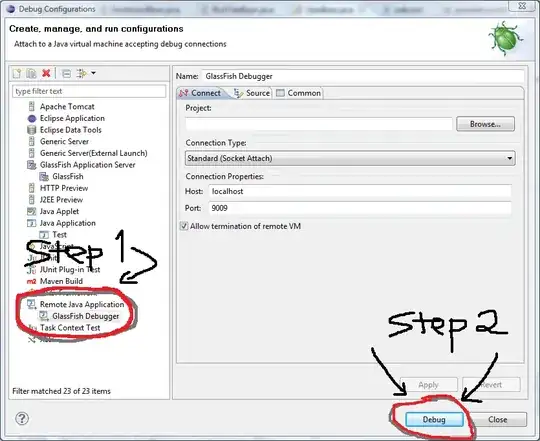540x441 pixels.
Task: Delete the selected launch configuration
Action: point(46,73)
